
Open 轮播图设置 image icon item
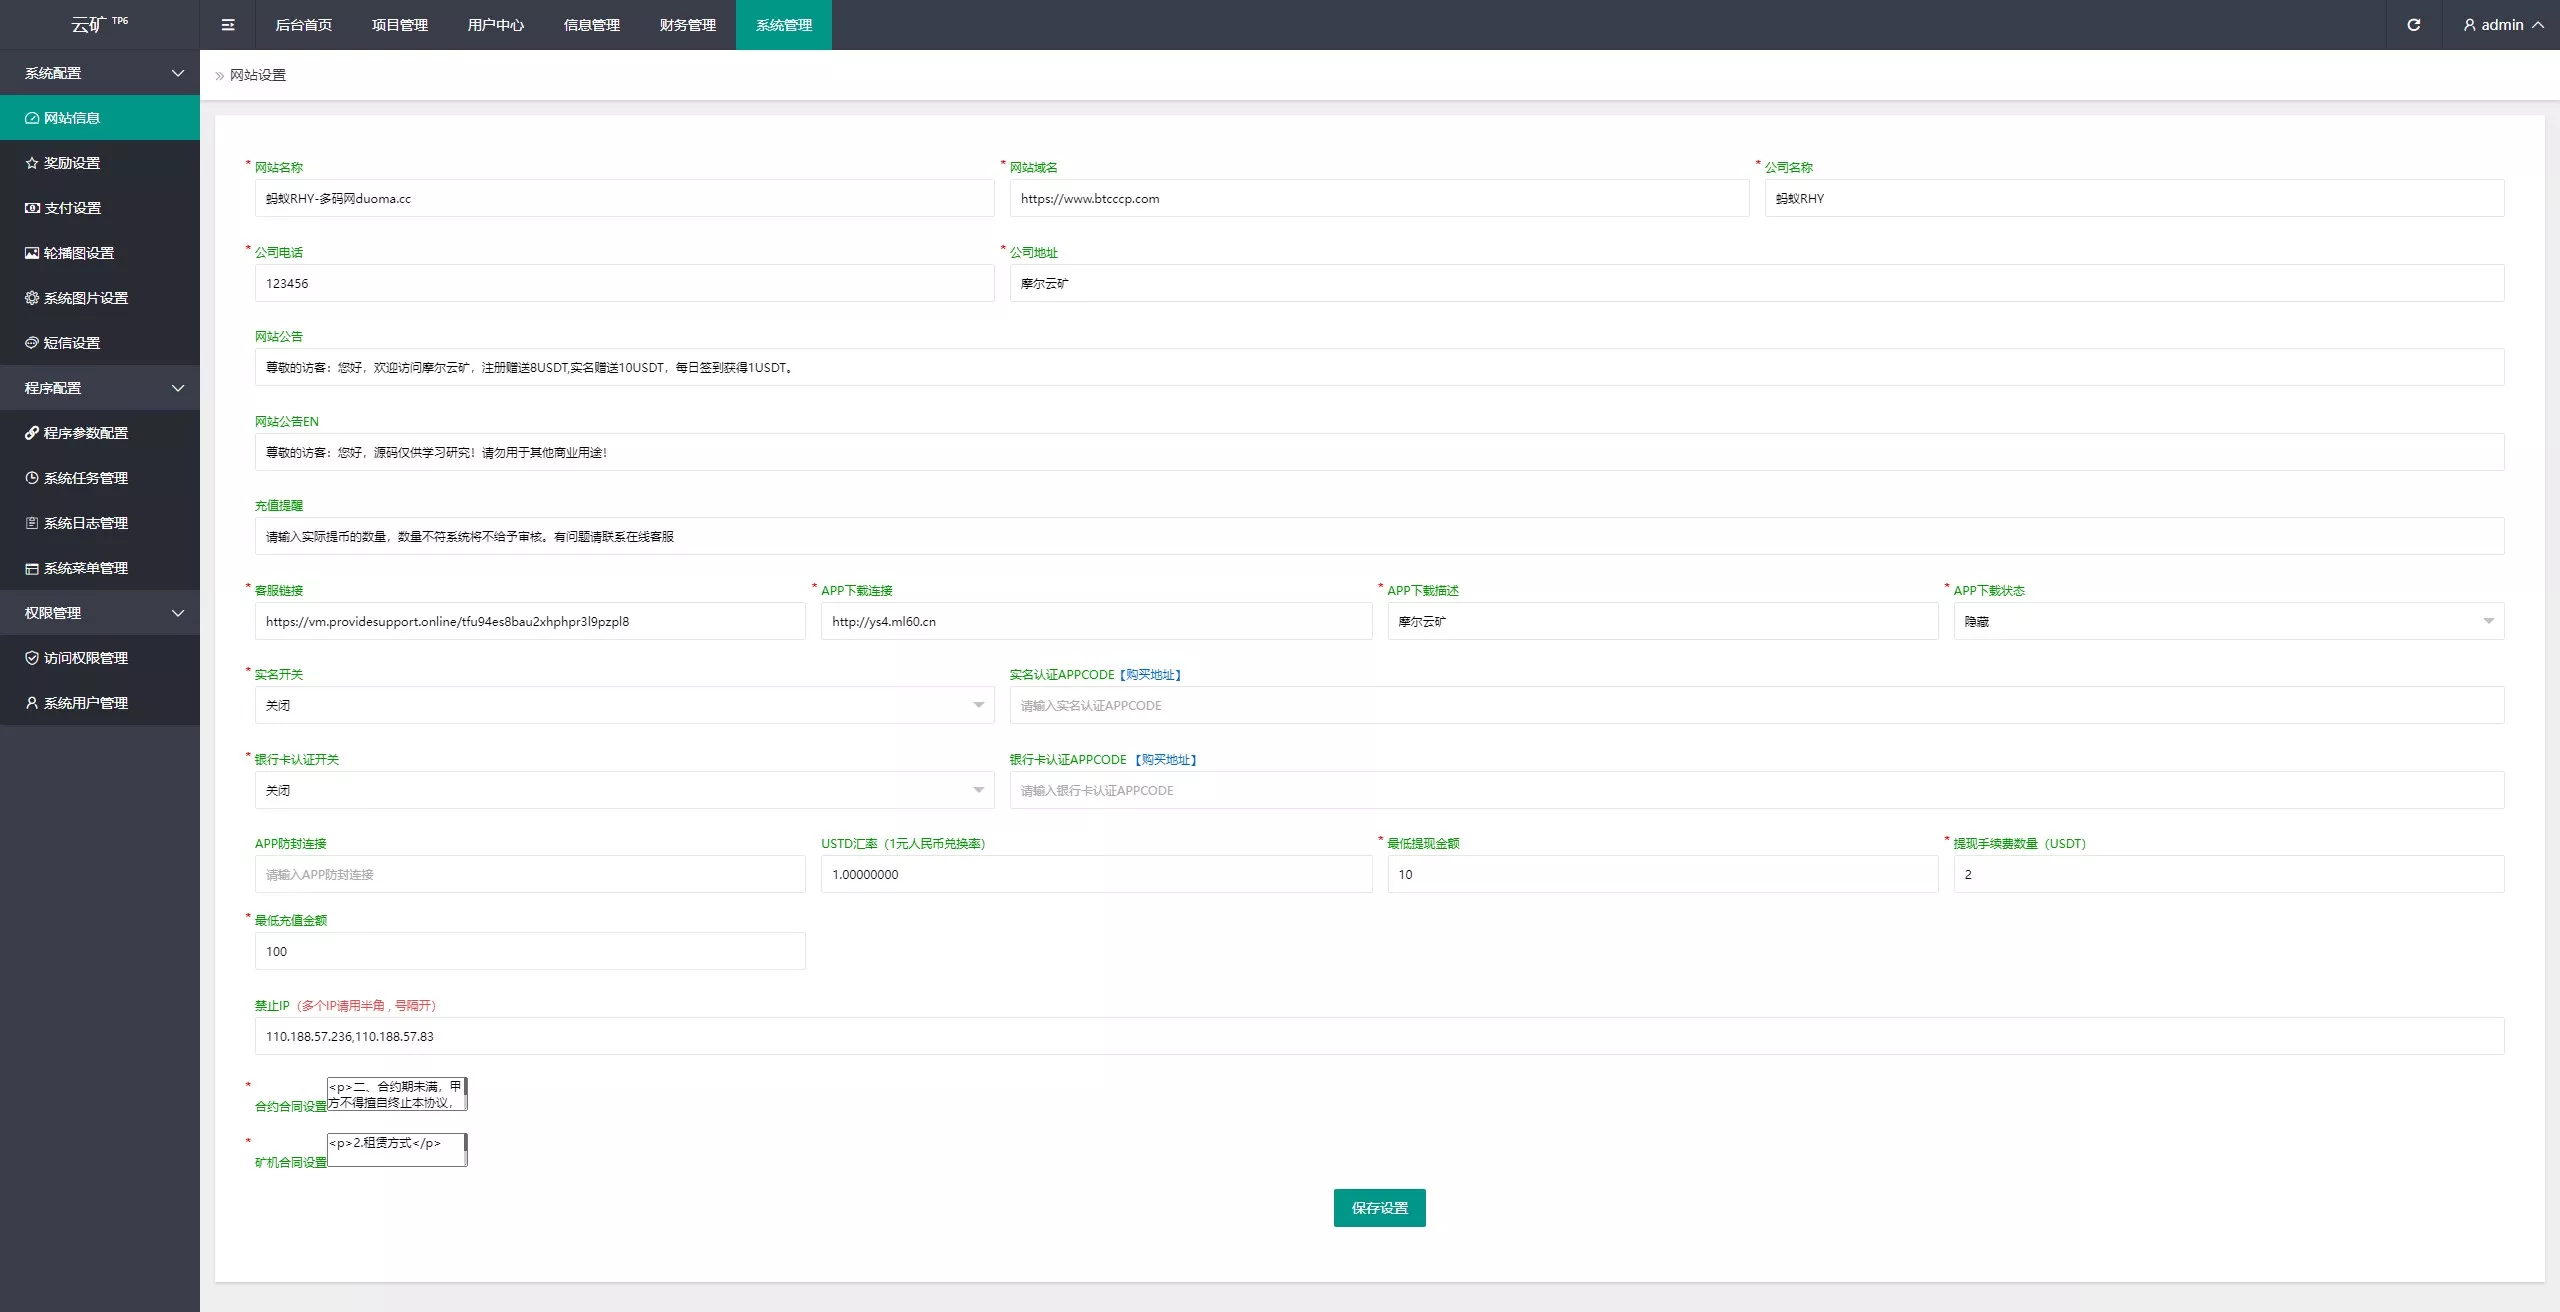[x=78, y=253]
